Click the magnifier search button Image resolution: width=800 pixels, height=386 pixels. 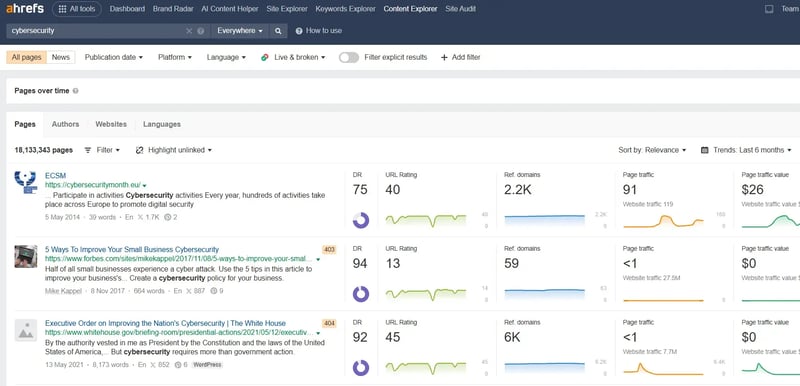(278, 31)
